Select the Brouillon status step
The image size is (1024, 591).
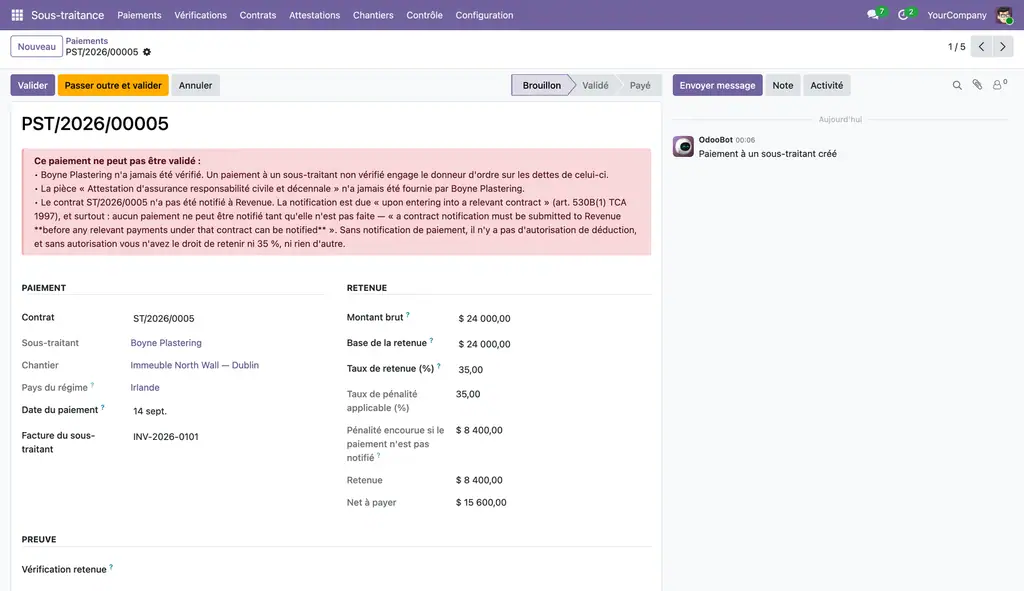(x=541, y=86)
